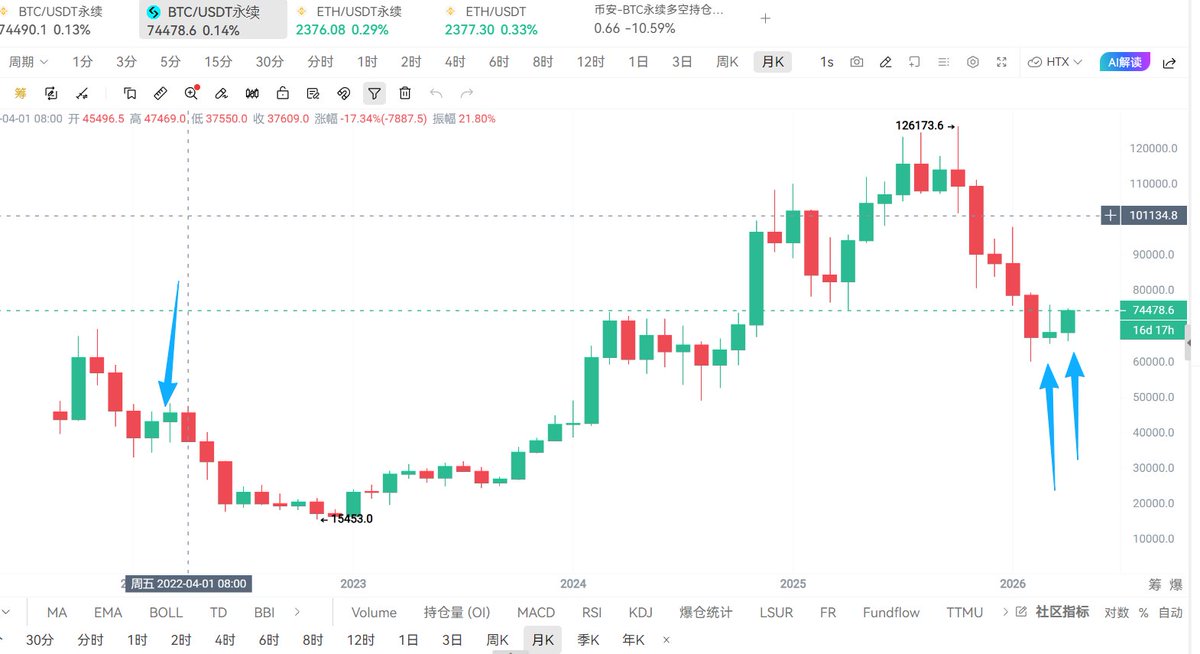Switch to BTC/USDT永续 active tab
This screenshot has height=654, width=1200.
(212, 20)
